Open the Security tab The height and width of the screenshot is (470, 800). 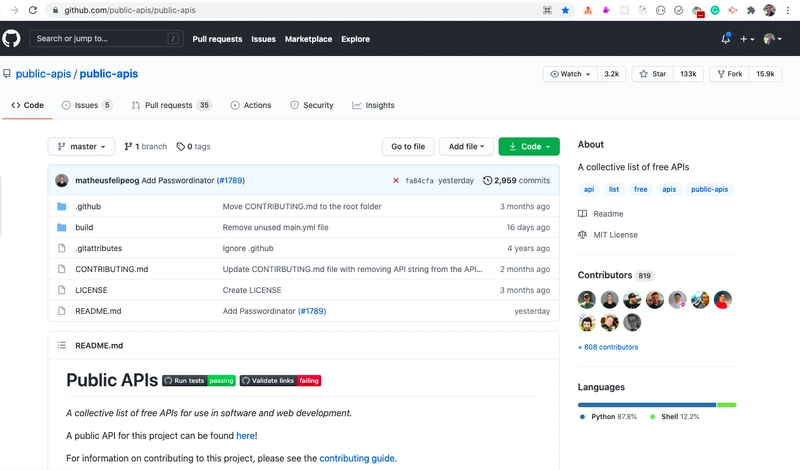click(x=312, y=105)
